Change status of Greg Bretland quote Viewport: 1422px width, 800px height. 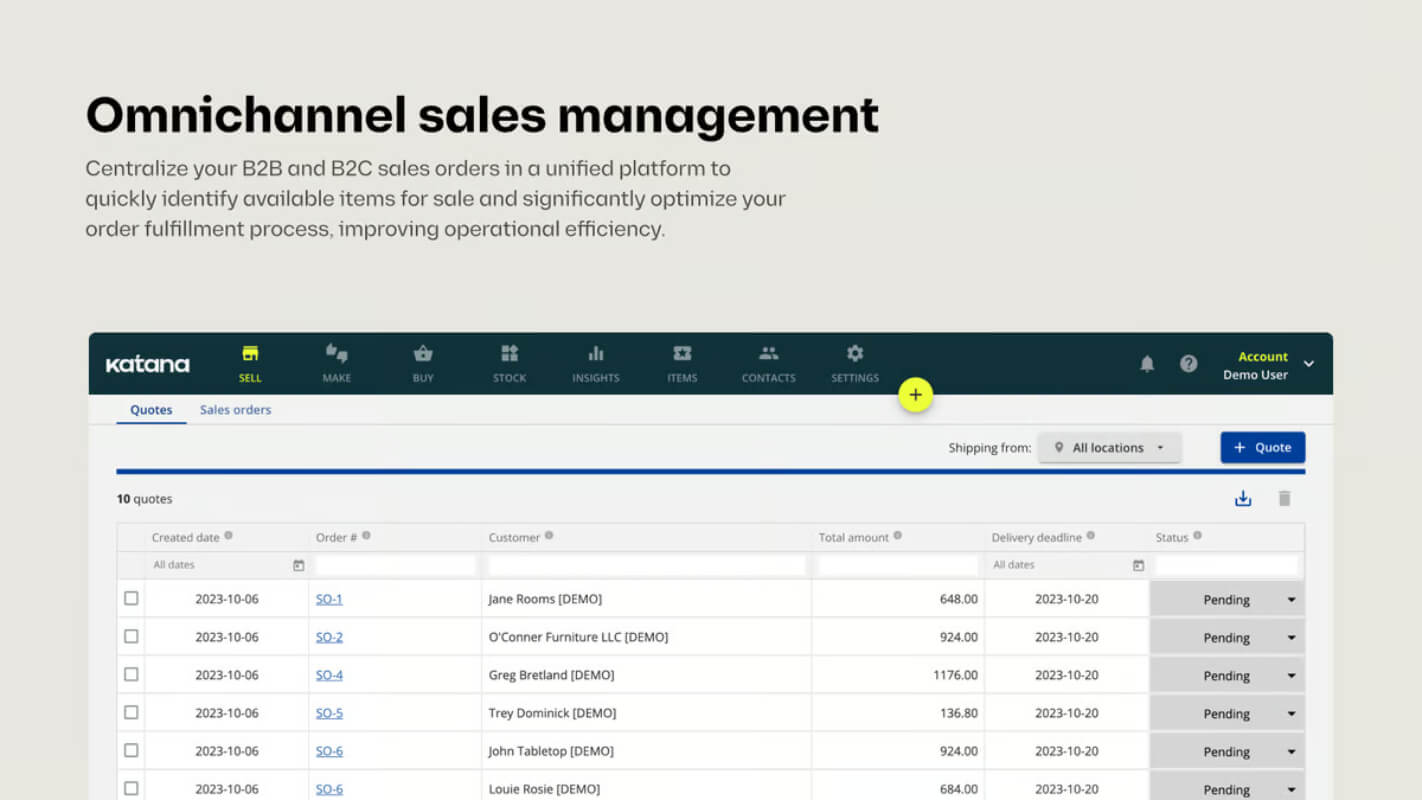[1227, 676]
